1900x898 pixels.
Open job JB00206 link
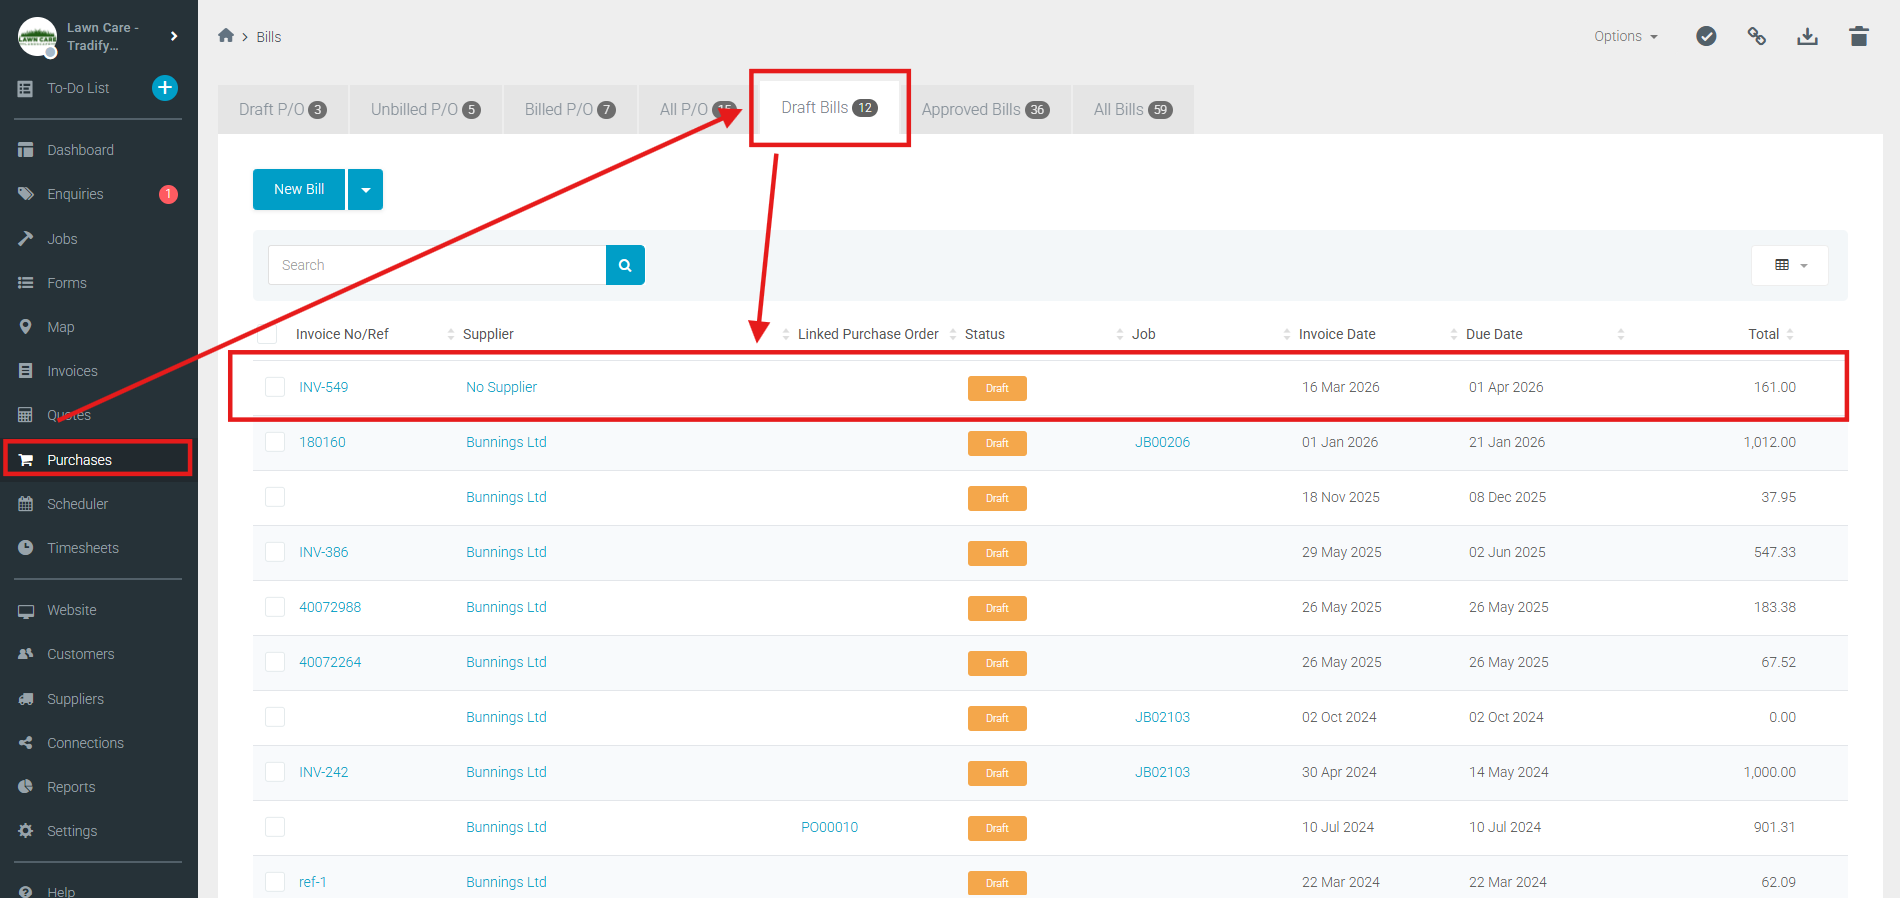tap(1162, 442)
